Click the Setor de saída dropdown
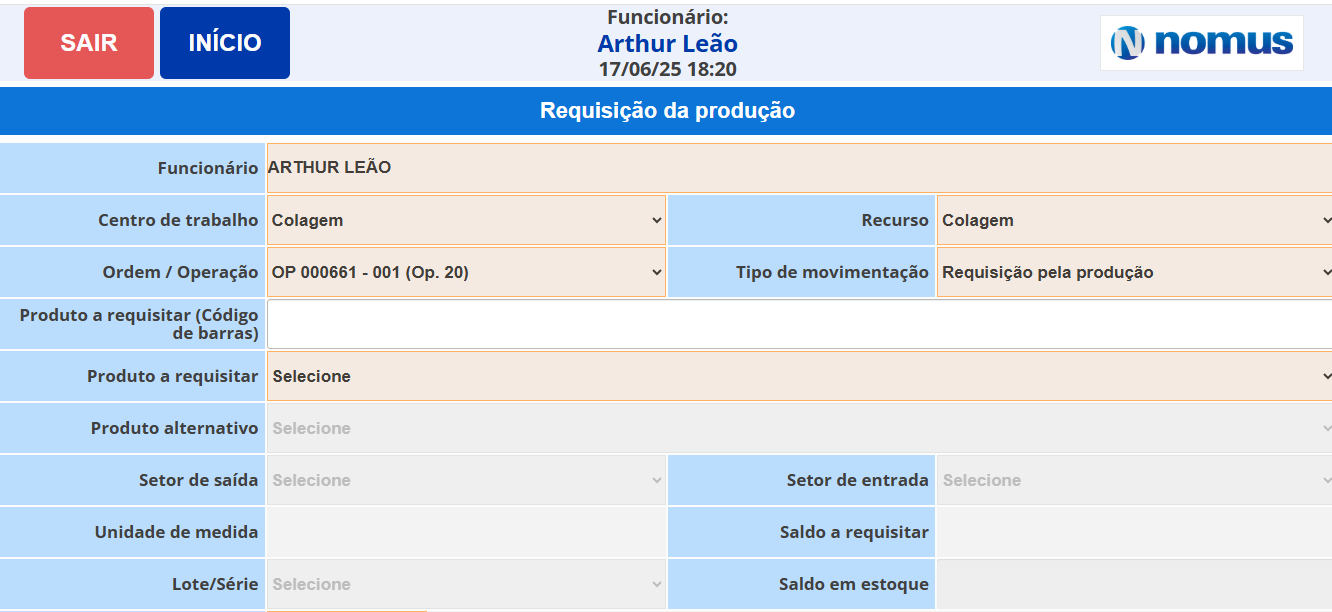 466,480
